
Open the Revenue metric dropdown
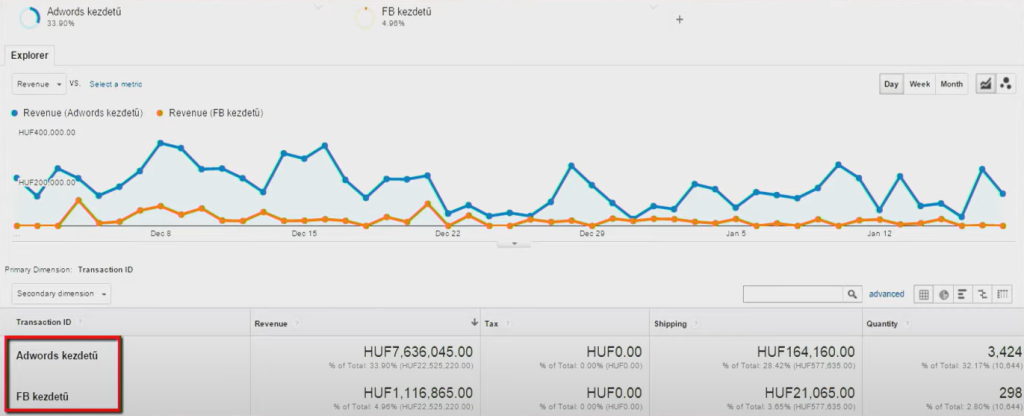pos(39,84)
